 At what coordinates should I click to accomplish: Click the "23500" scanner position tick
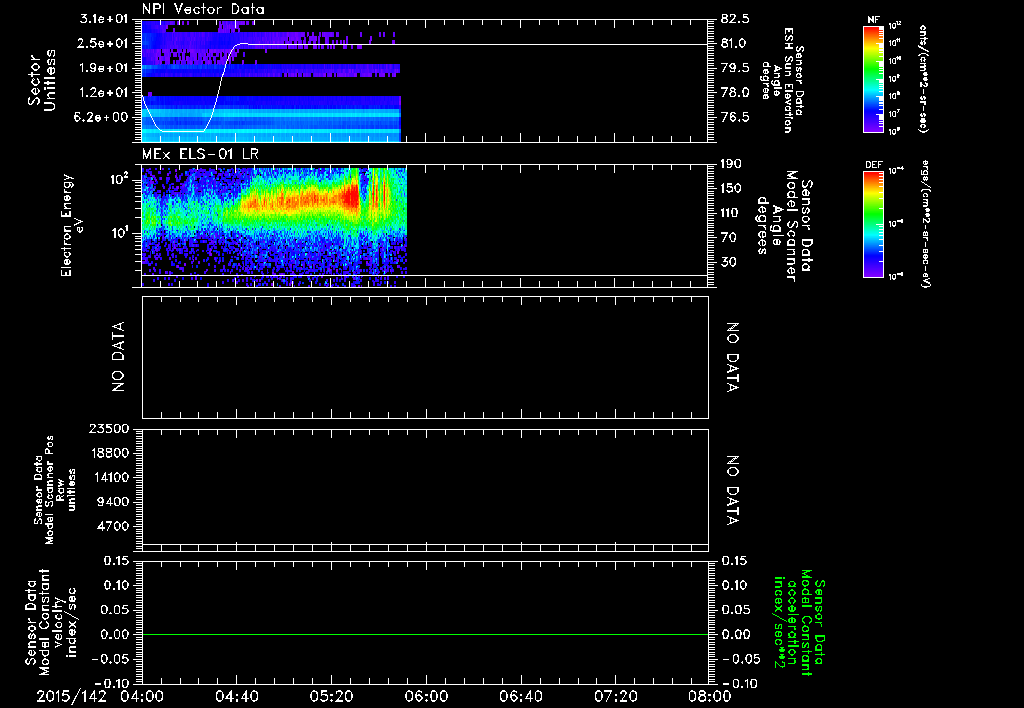(110, 428)
